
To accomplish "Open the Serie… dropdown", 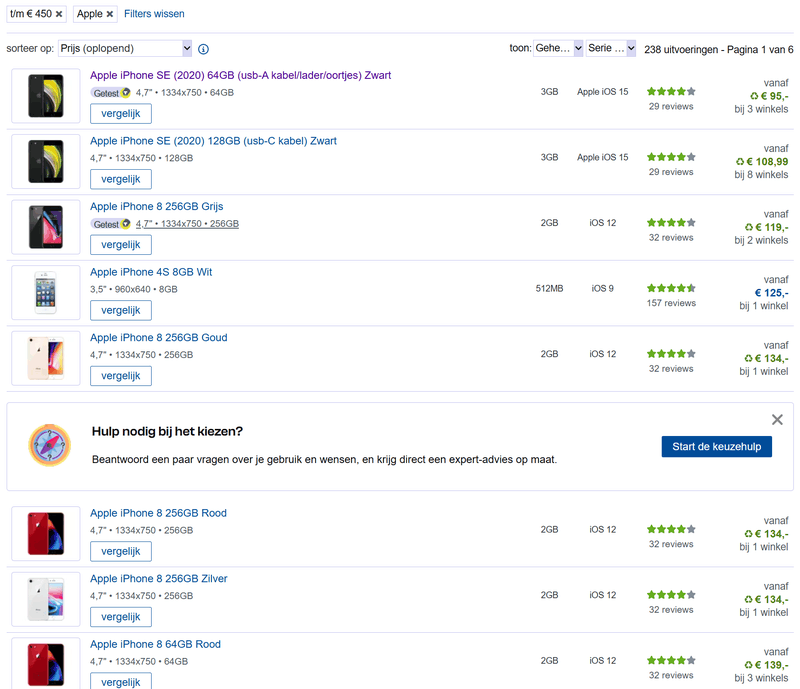I will pos(611,48).
